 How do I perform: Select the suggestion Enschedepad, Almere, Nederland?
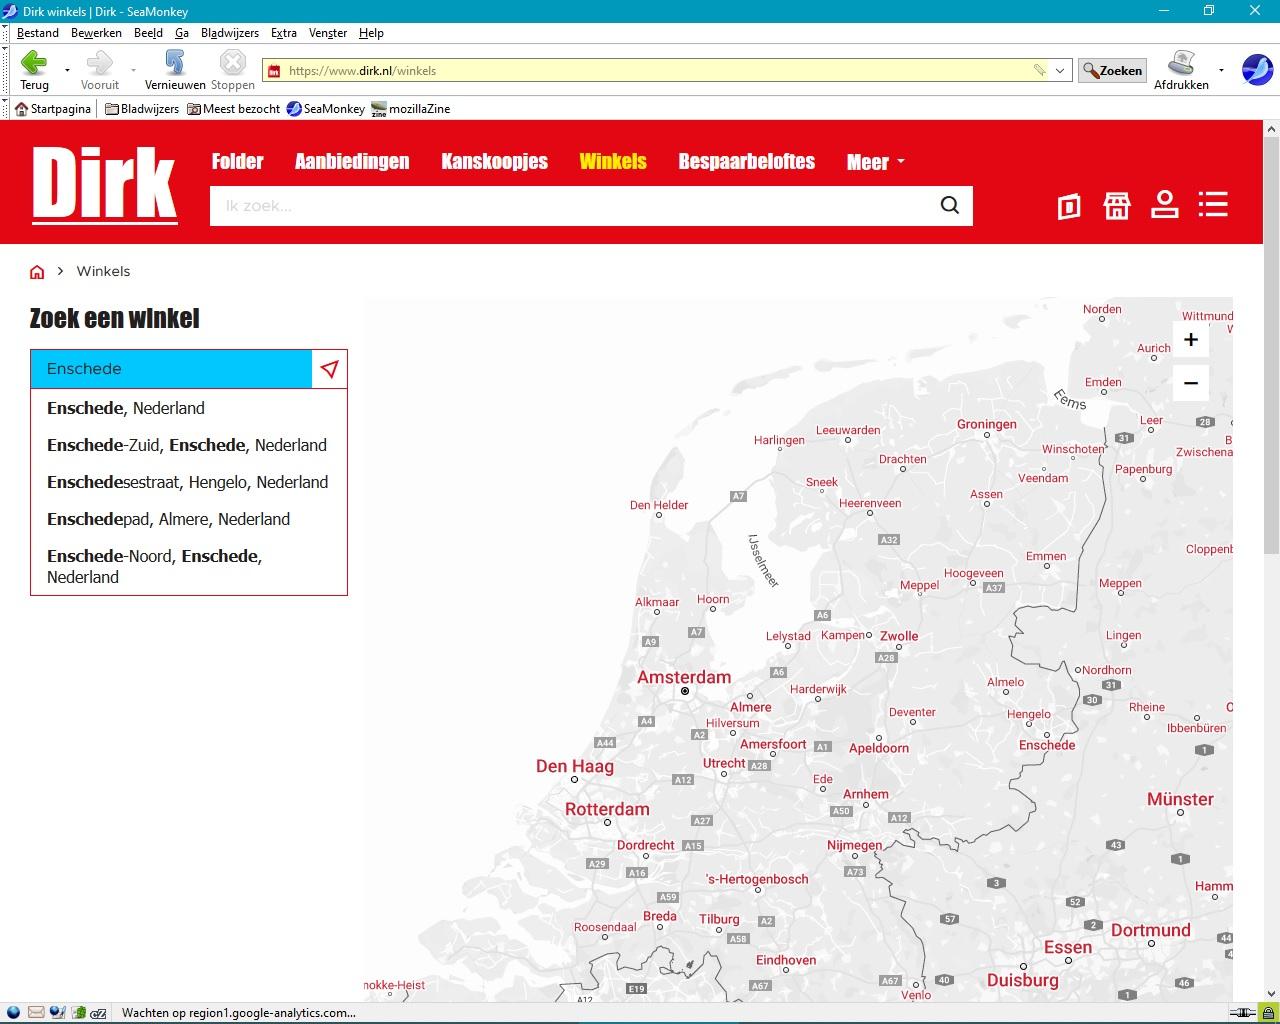point(168,519)
